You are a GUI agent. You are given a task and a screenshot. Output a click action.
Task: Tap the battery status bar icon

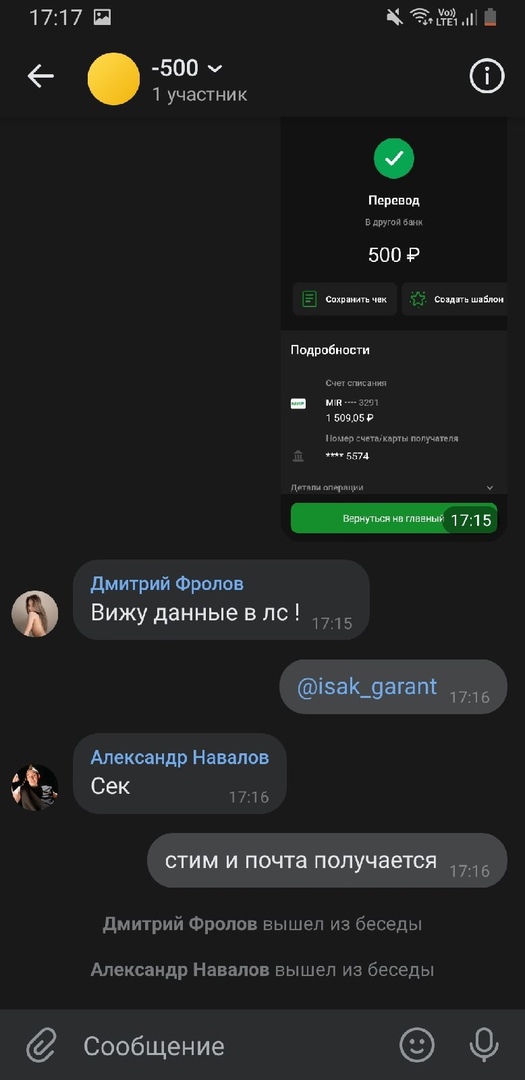pos(490,17)
